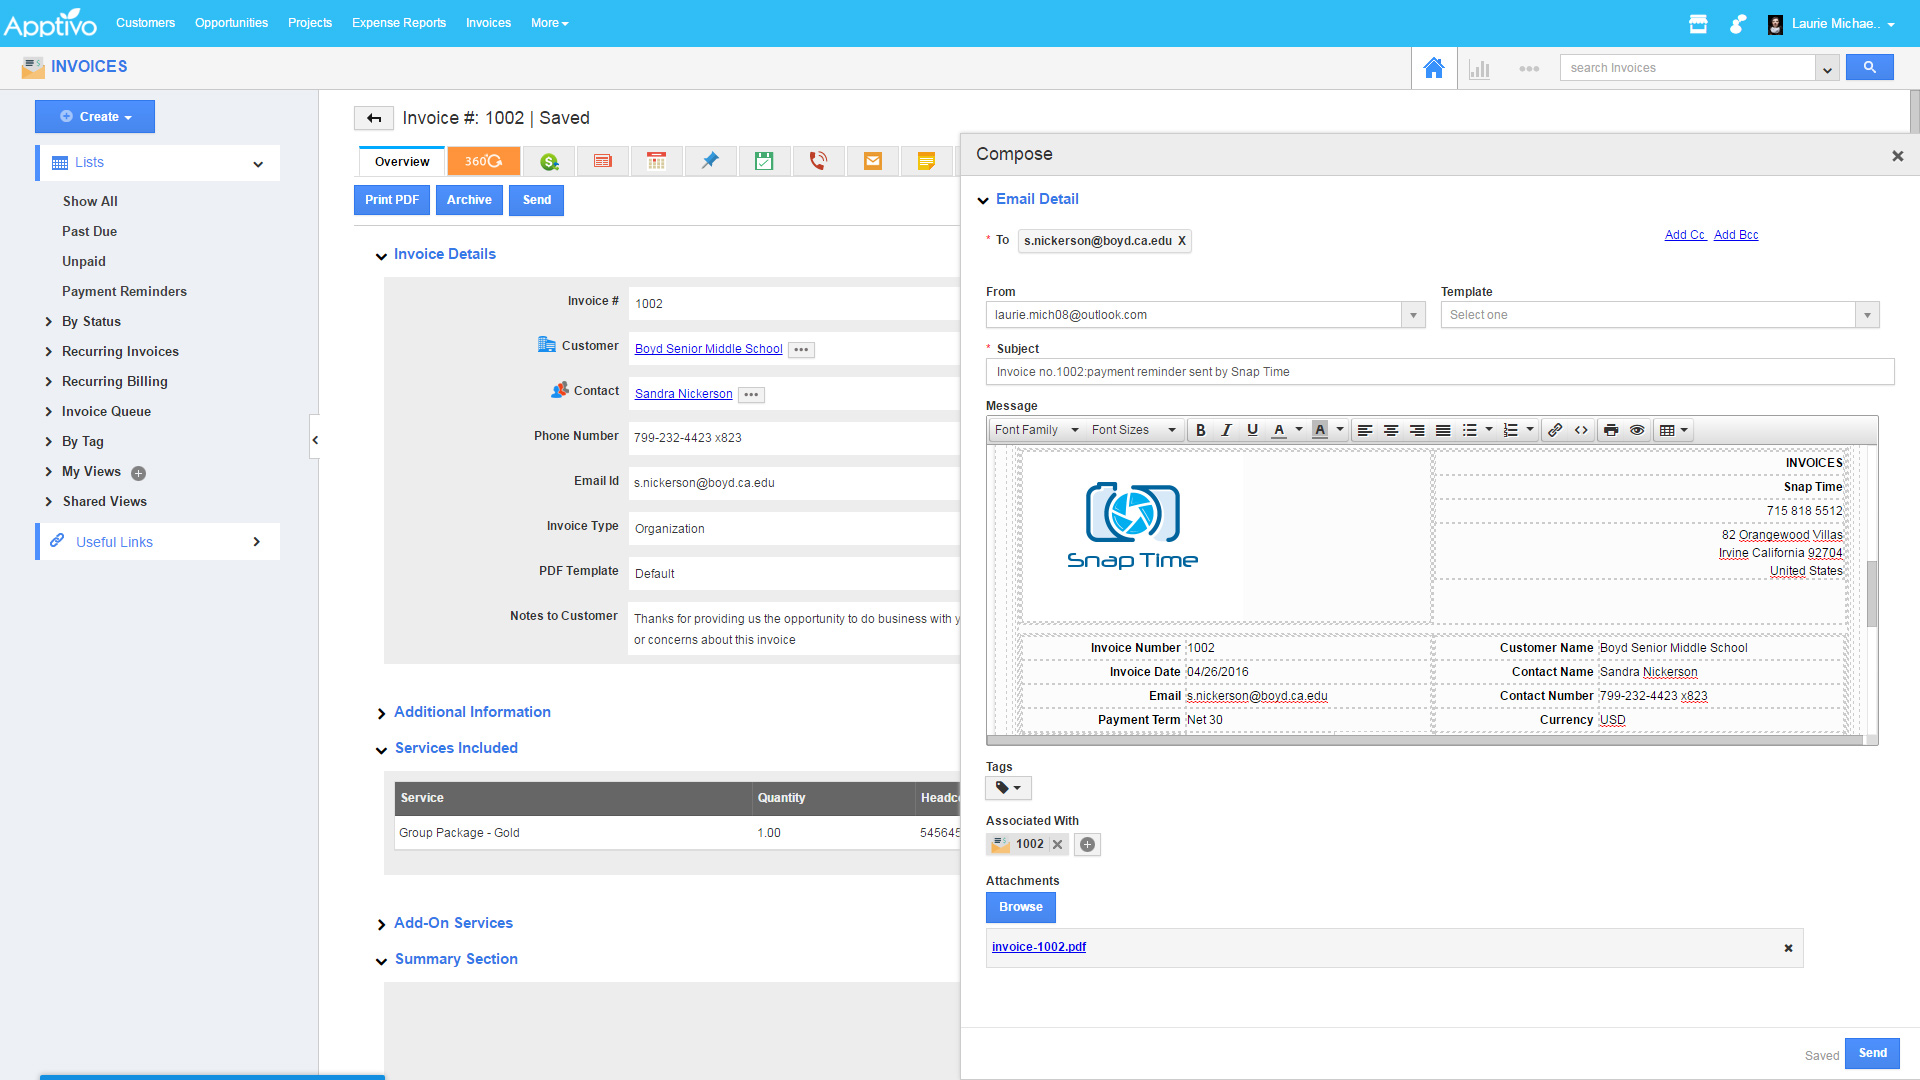Switch to the 360 tab

[483, 161]
